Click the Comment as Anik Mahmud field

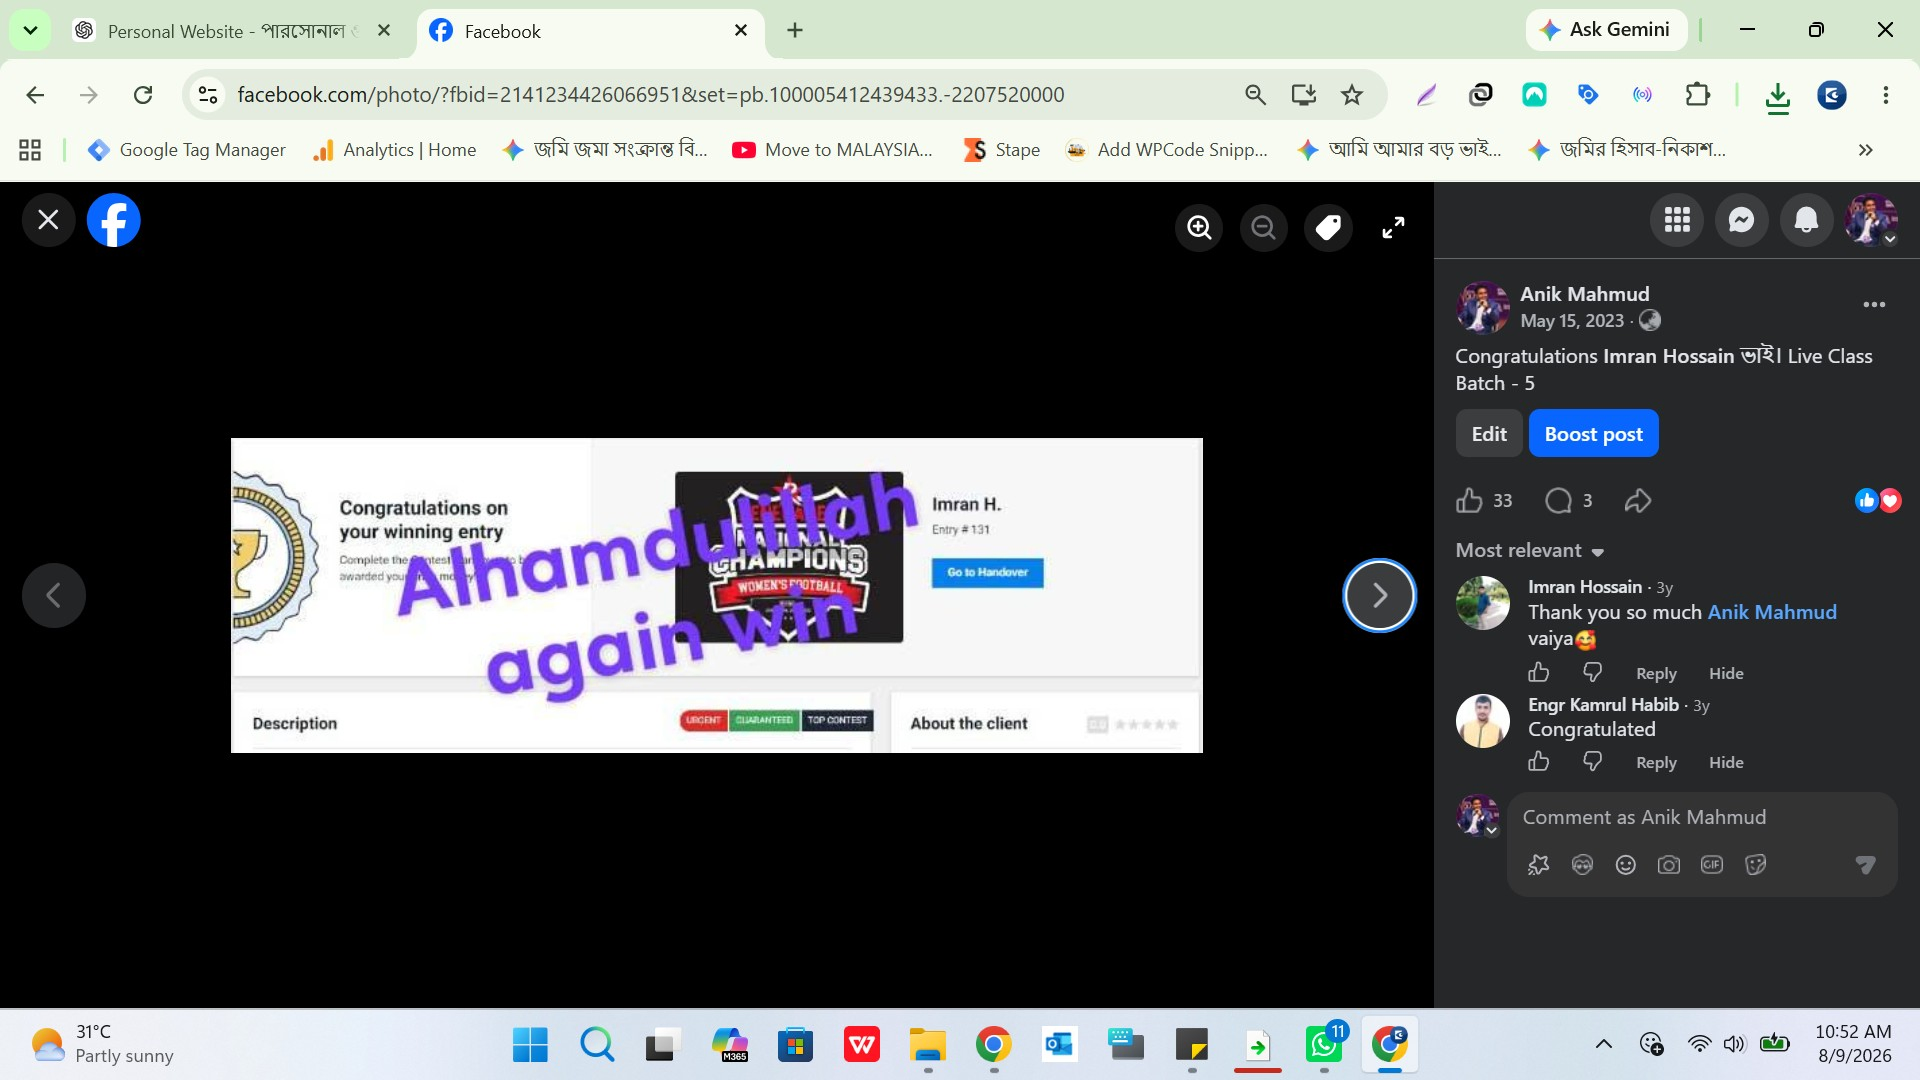point(1702,817)
